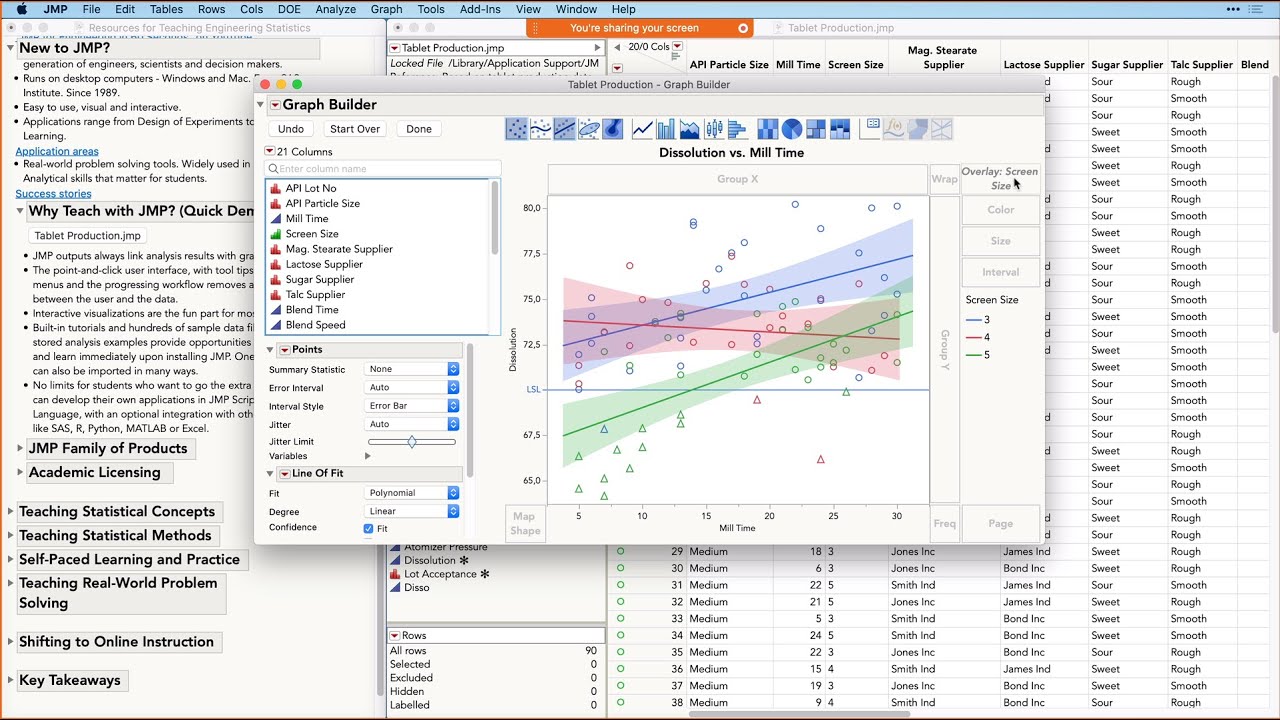Open the Graph menu
Viewport: 1280px width, 720px height.
tap(386, 9)
